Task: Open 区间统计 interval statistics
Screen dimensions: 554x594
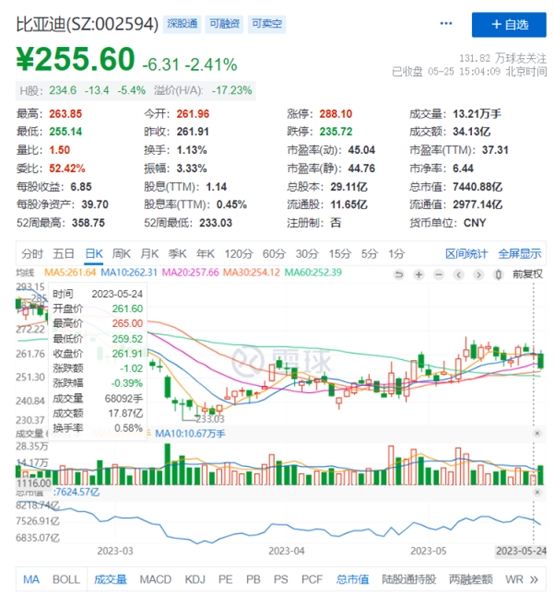Action: 466,253
